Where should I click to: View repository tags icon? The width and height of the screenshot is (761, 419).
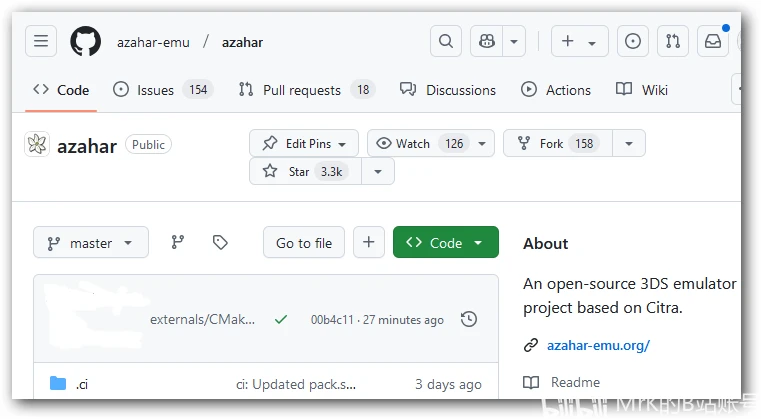221,242
